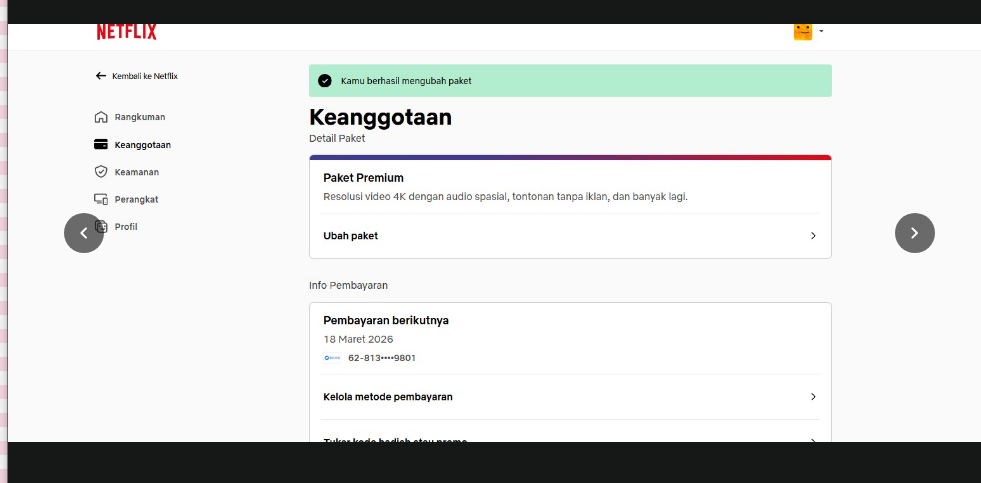Click the Info Pembayaran label
This screenshot has height=483, width=981.
click(348, 285)
